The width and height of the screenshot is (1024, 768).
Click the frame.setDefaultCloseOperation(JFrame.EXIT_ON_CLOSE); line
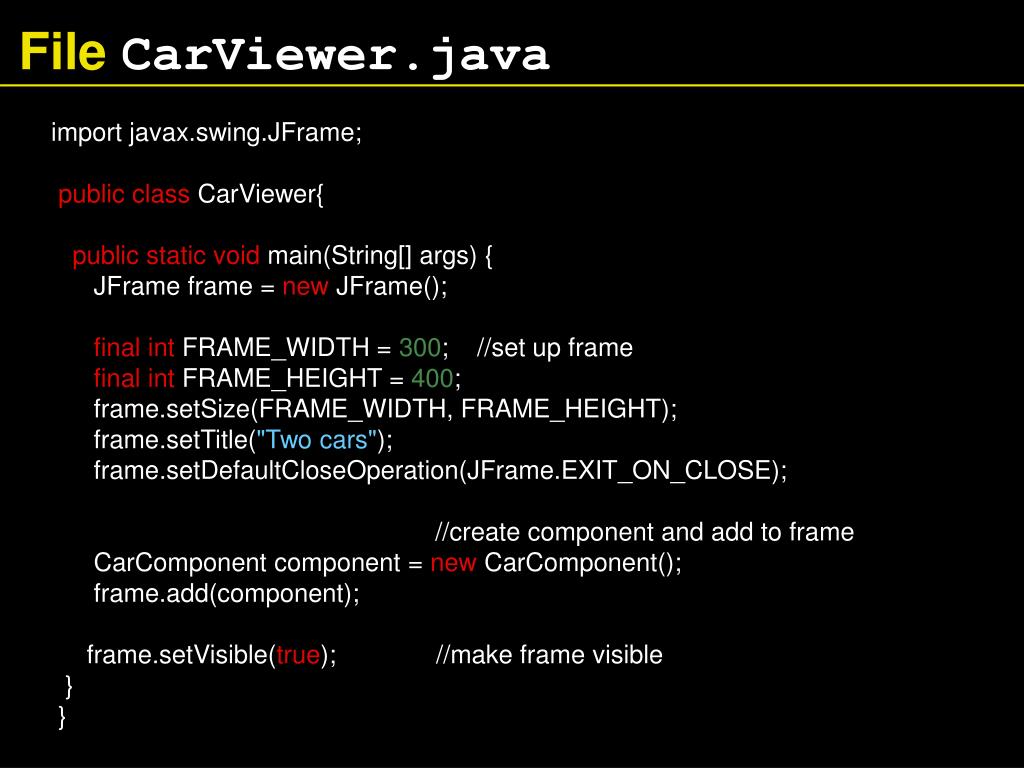(440, 471)
